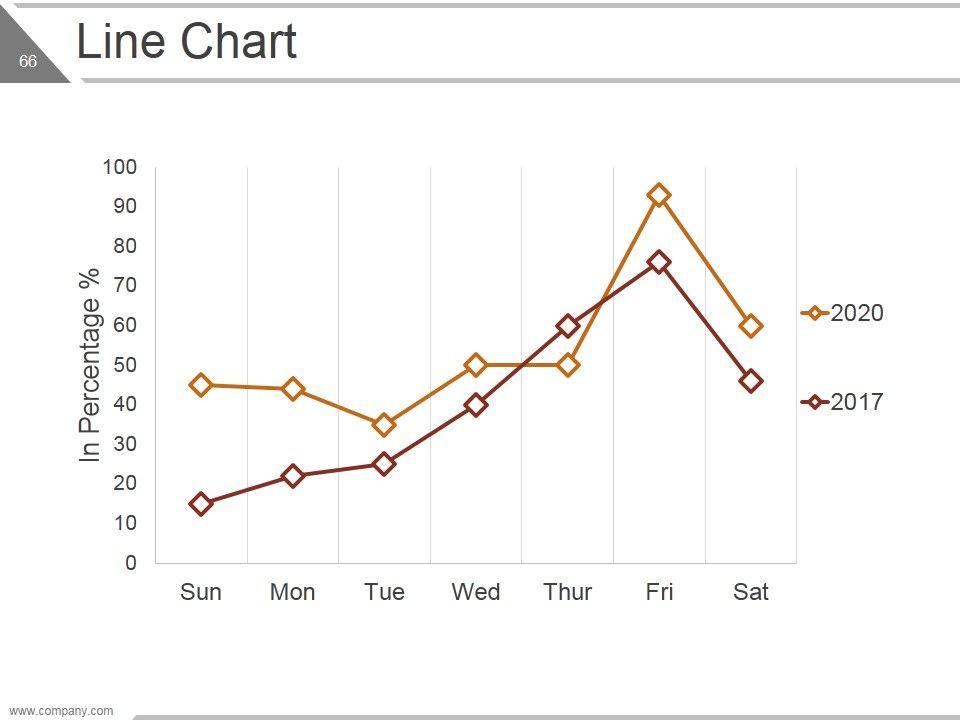Select the 2020 Sunday data point marker

coord(201,385)
